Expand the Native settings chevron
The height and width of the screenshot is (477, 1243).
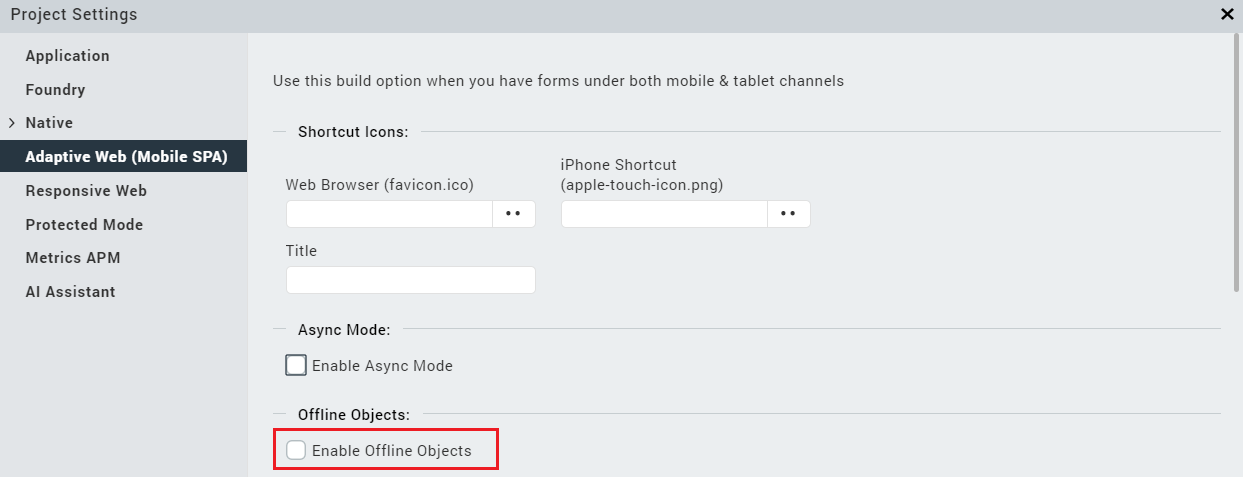tap(11, 123)
